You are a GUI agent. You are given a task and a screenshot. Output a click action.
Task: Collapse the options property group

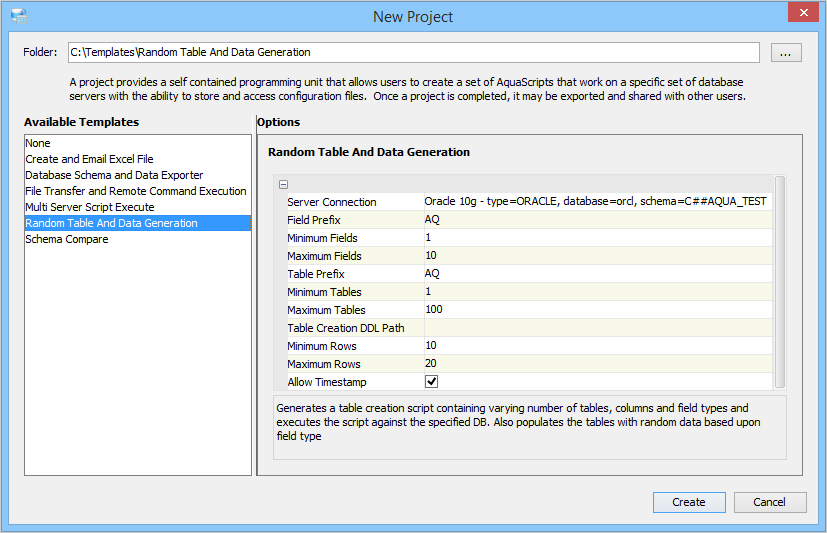click(x=284, y=184)
